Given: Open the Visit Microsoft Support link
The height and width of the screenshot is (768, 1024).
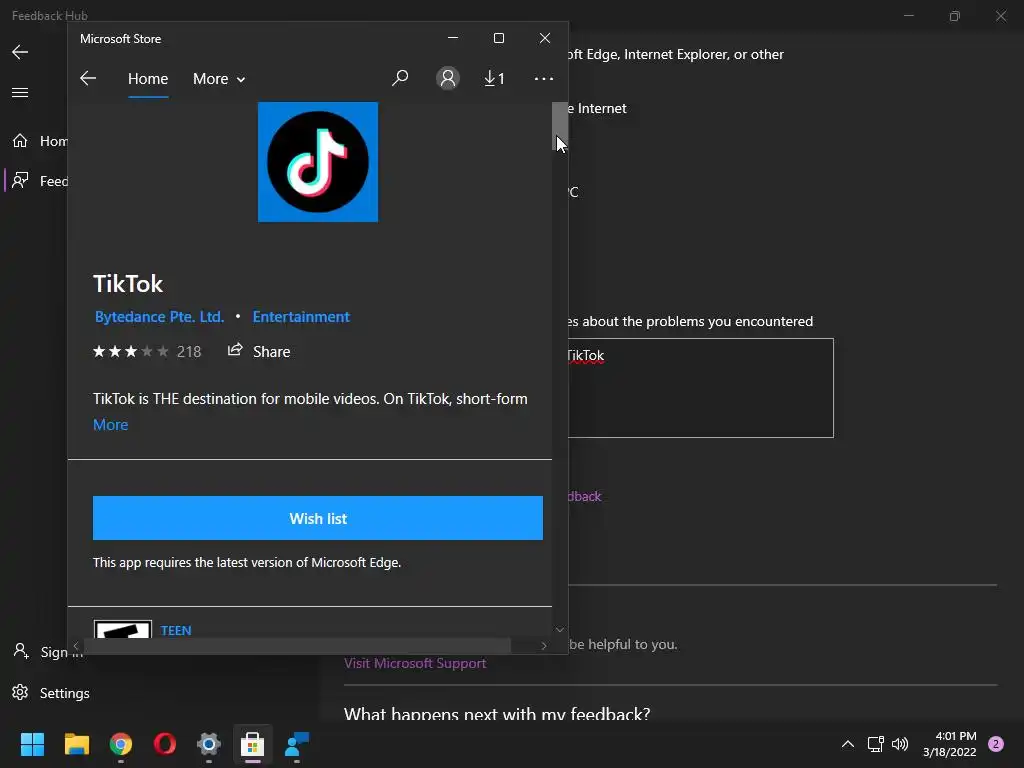Looking at the screenshot, I should tap(415, 664).
